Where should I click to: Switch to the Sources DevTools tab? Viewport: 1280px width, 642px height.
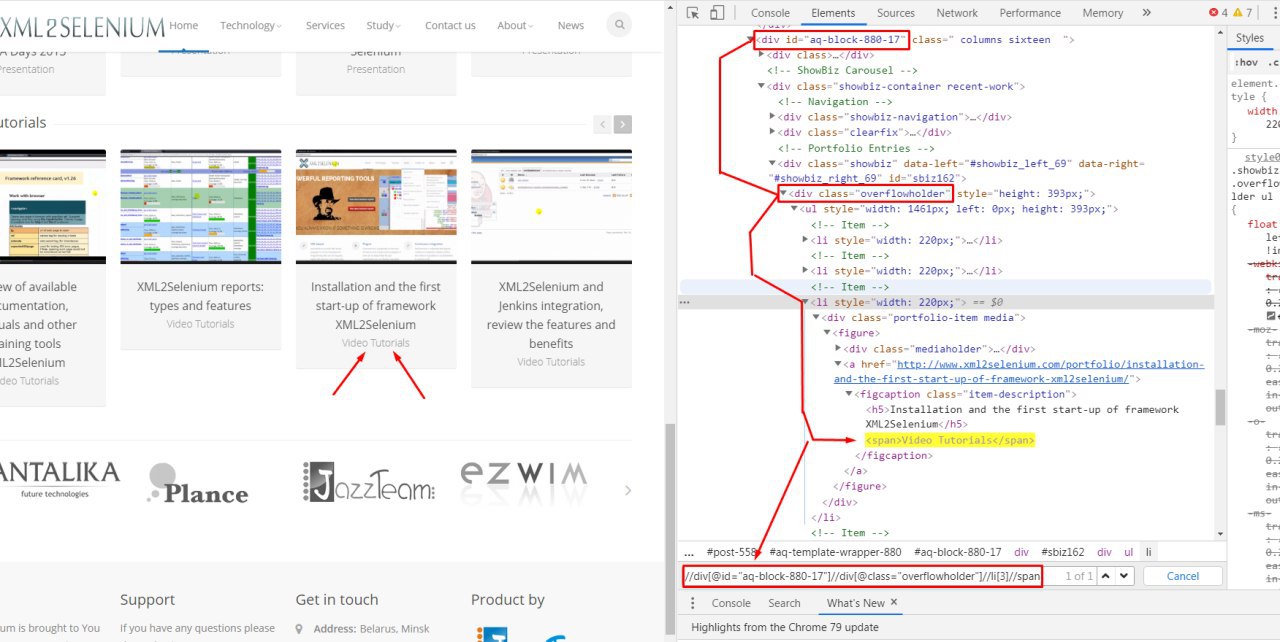895,13
